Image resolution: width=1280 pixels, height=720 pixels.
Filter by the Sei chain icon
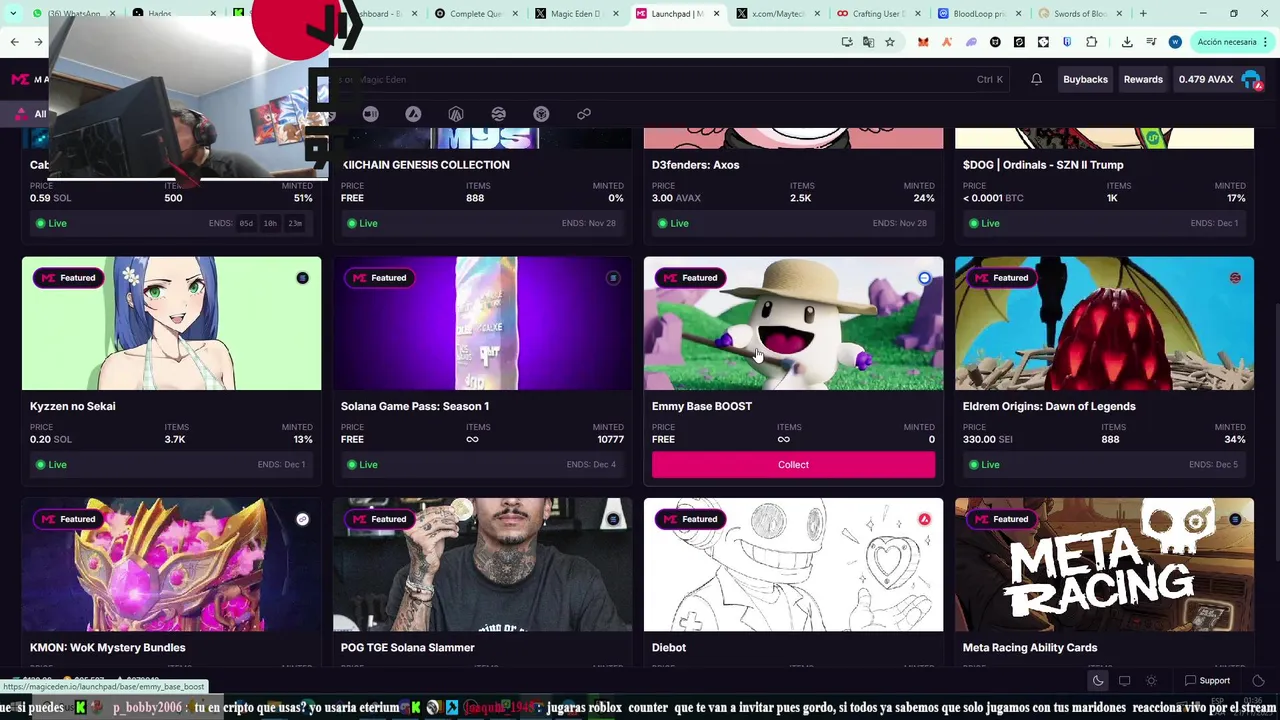point(498,114)
